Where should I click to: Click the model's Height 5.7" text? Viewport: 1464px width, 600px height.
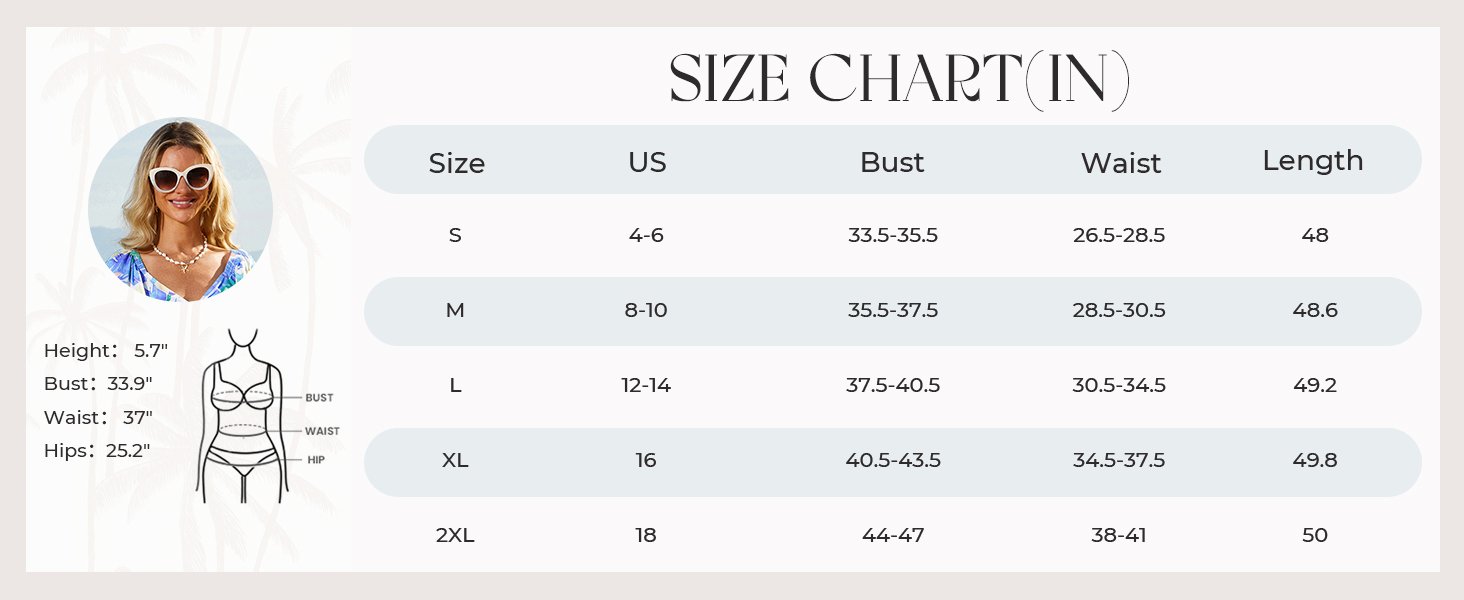(106, 351)
